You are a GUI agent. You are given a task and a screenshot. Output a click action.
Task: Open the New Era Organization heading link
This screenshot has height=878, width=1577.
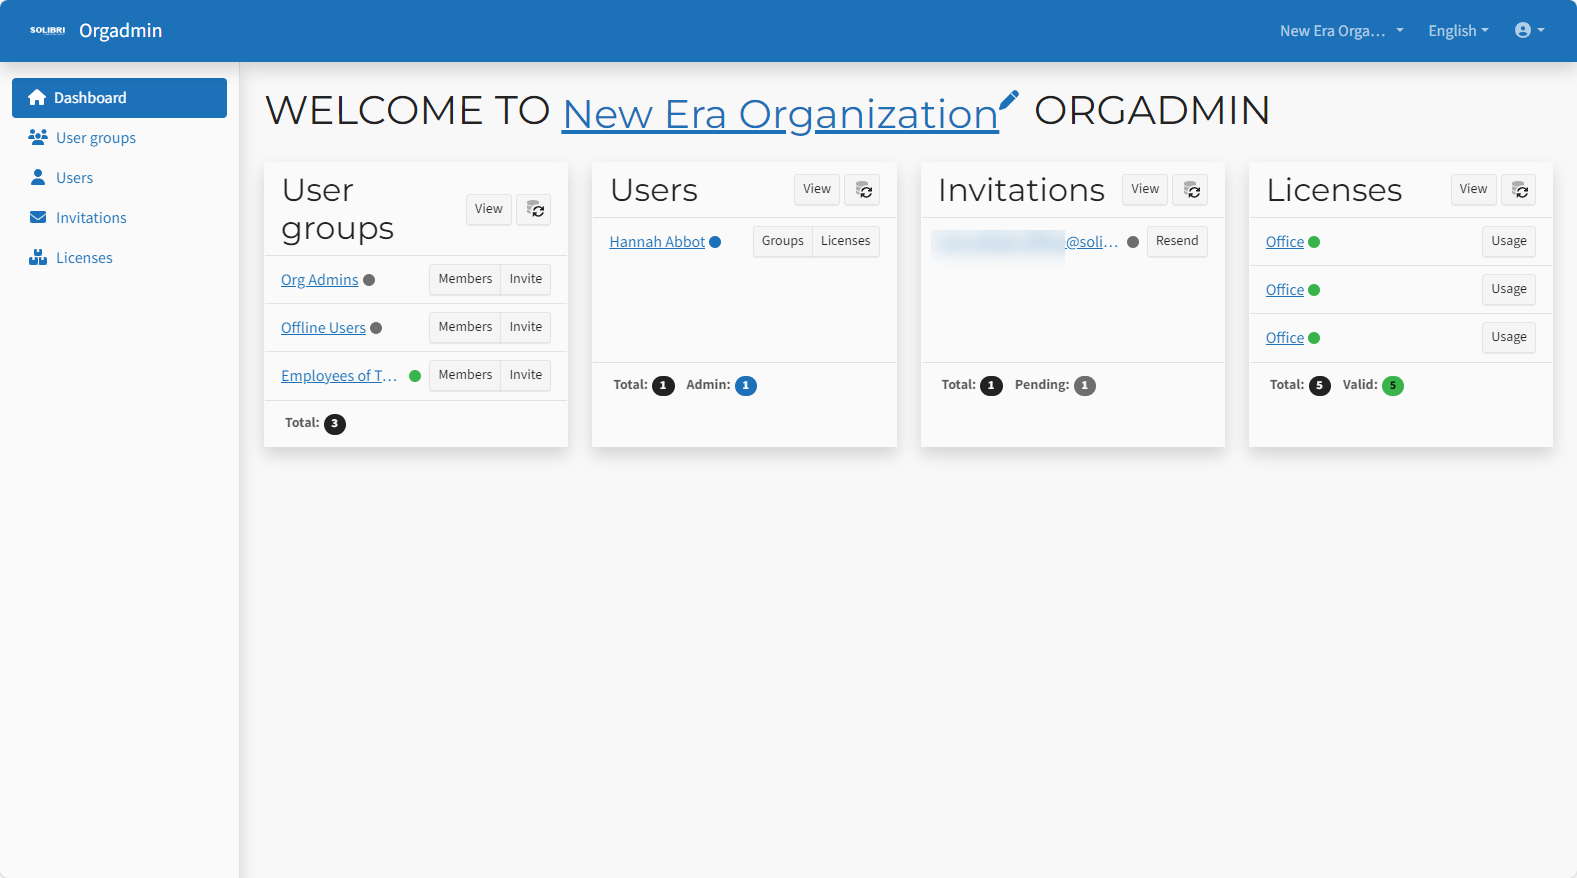pos(780,114)
